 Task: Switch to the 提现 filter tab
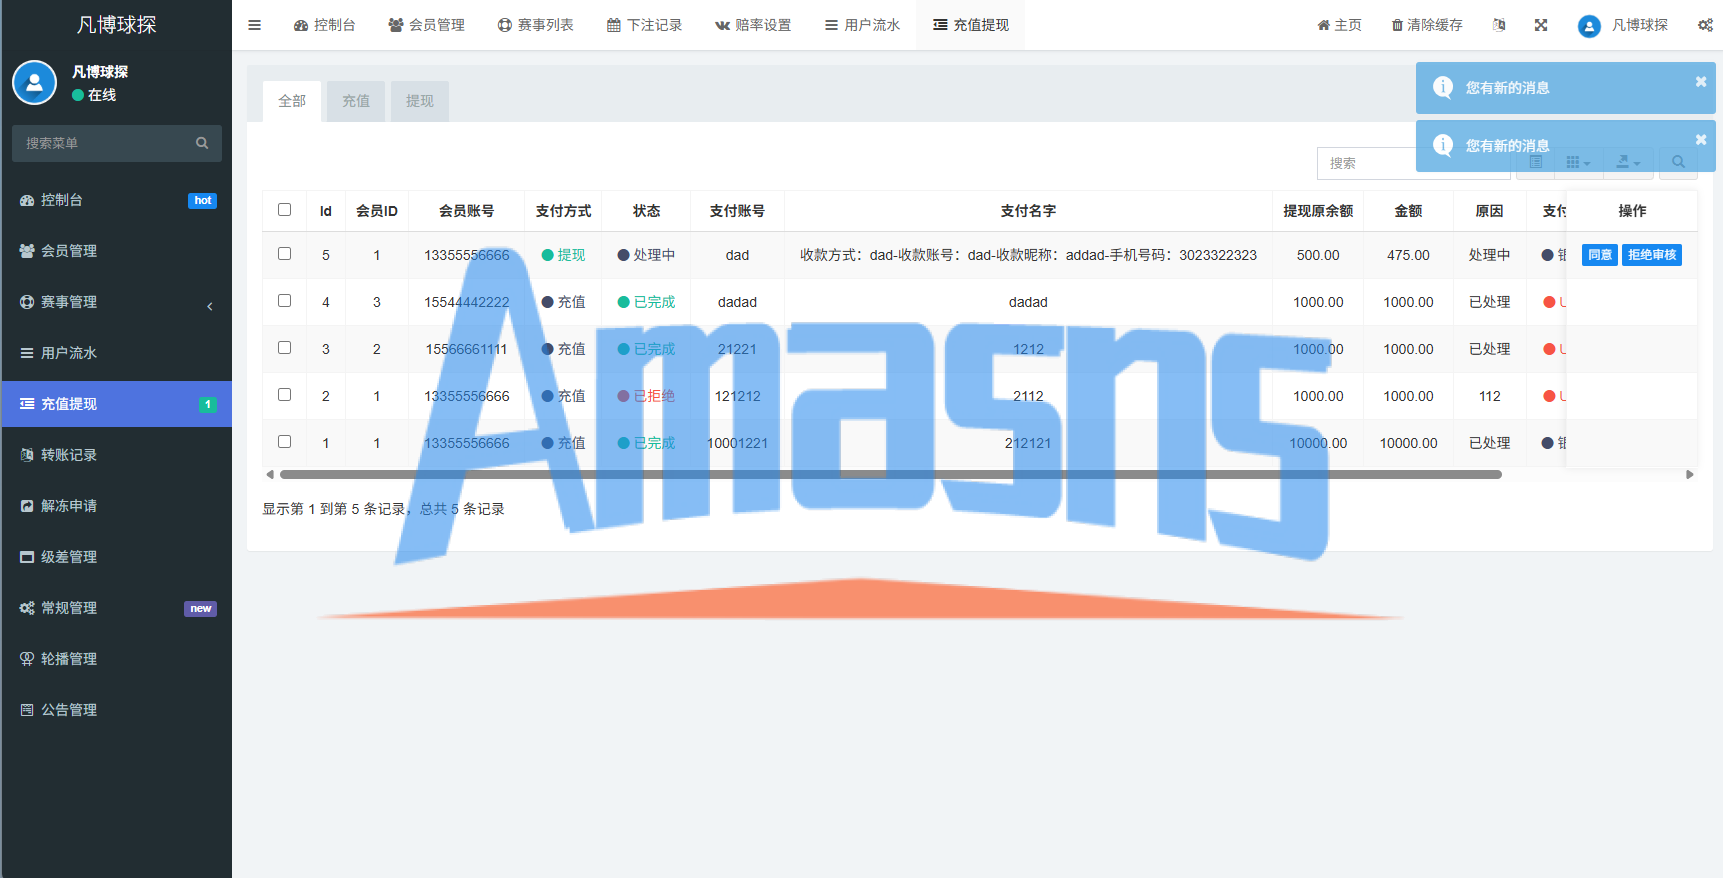[420, 101]
